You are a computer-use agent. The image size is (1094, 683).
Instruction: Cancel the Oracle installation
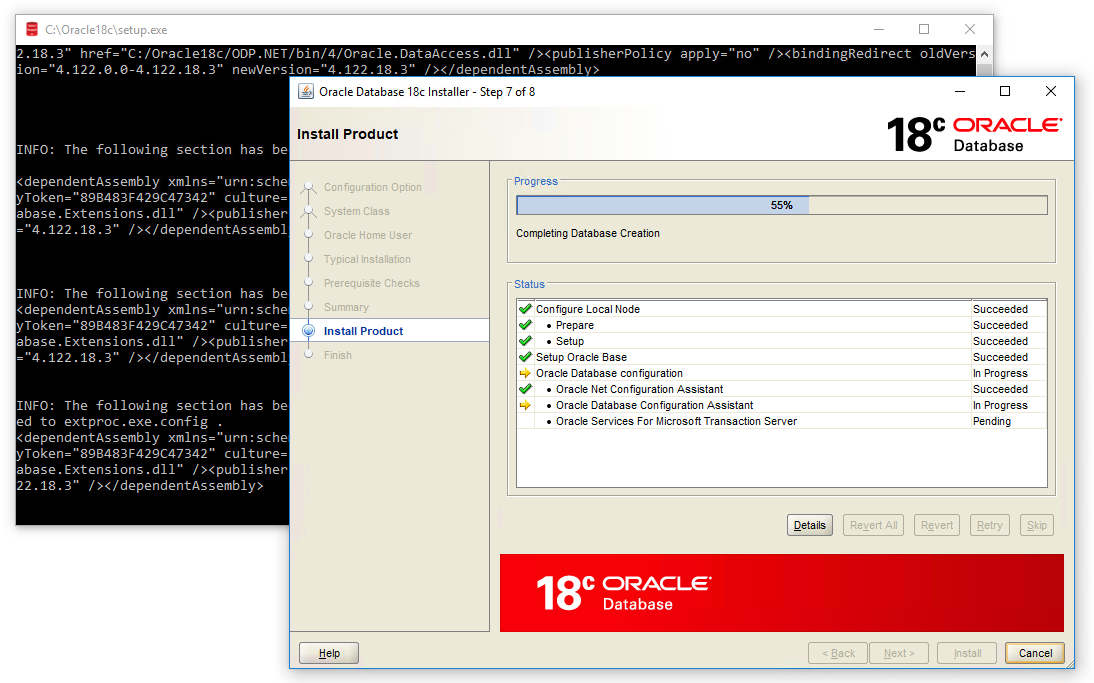tap(1035, 653)
